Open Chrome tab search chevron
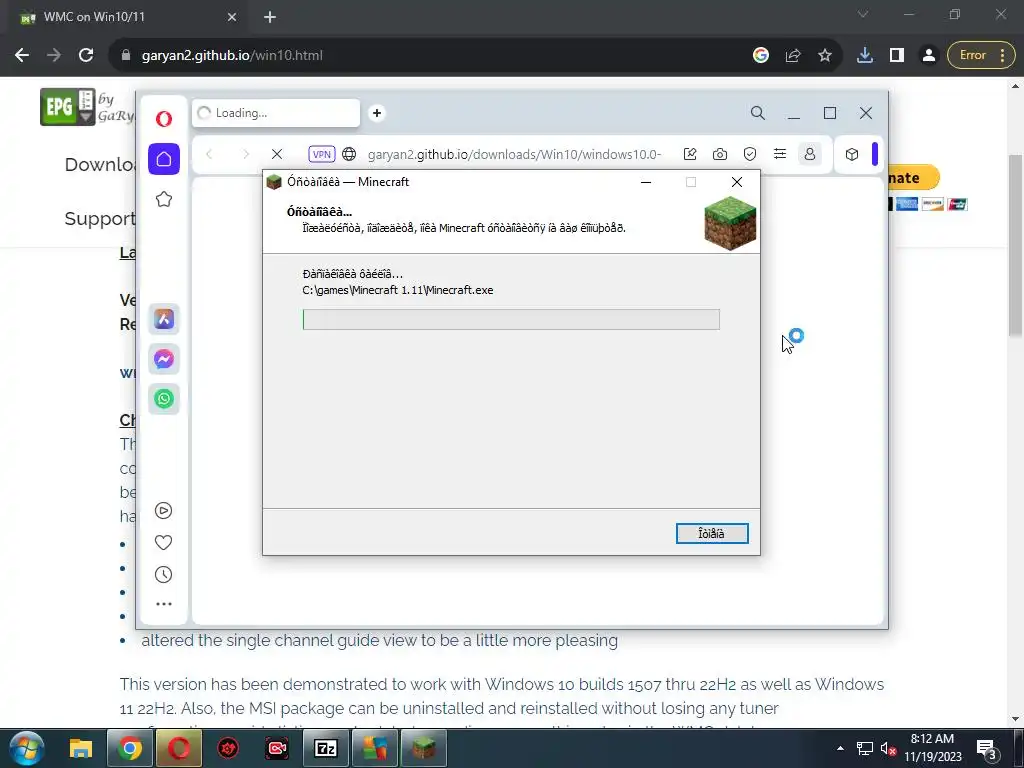This screenshot has width=1024, height=768. [x=863, y=14]
